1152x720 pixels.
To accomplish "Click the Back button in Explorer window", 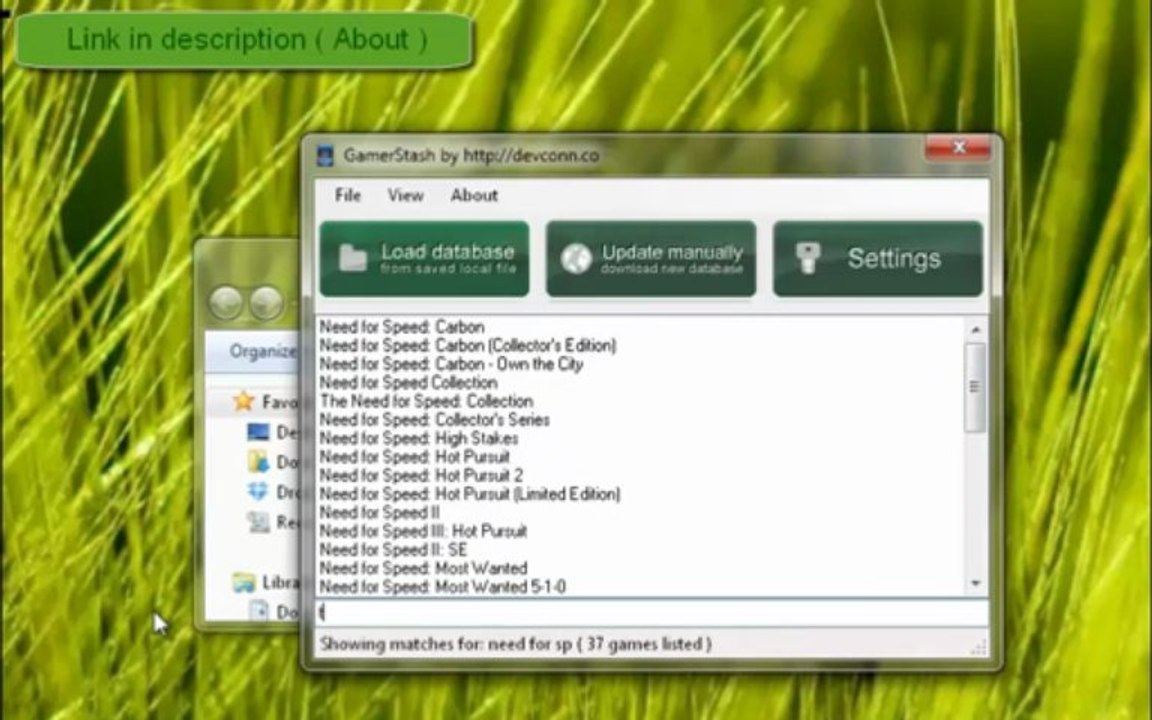I will point(226,303).
